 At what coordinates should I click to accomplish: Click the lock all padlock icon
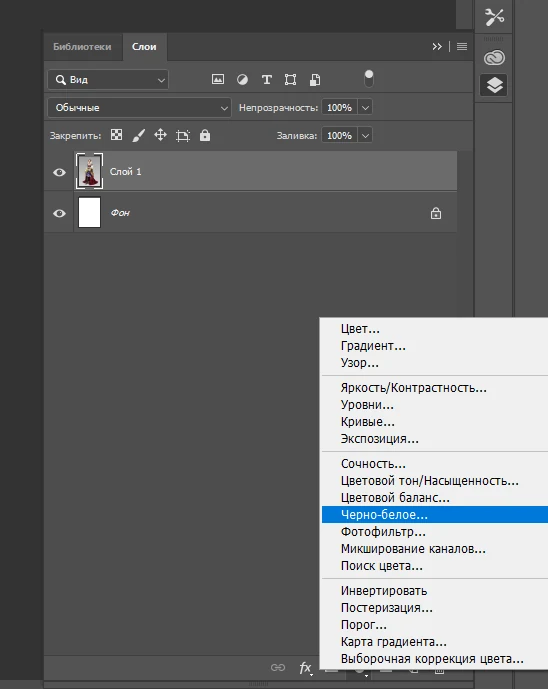coord(205,135)
